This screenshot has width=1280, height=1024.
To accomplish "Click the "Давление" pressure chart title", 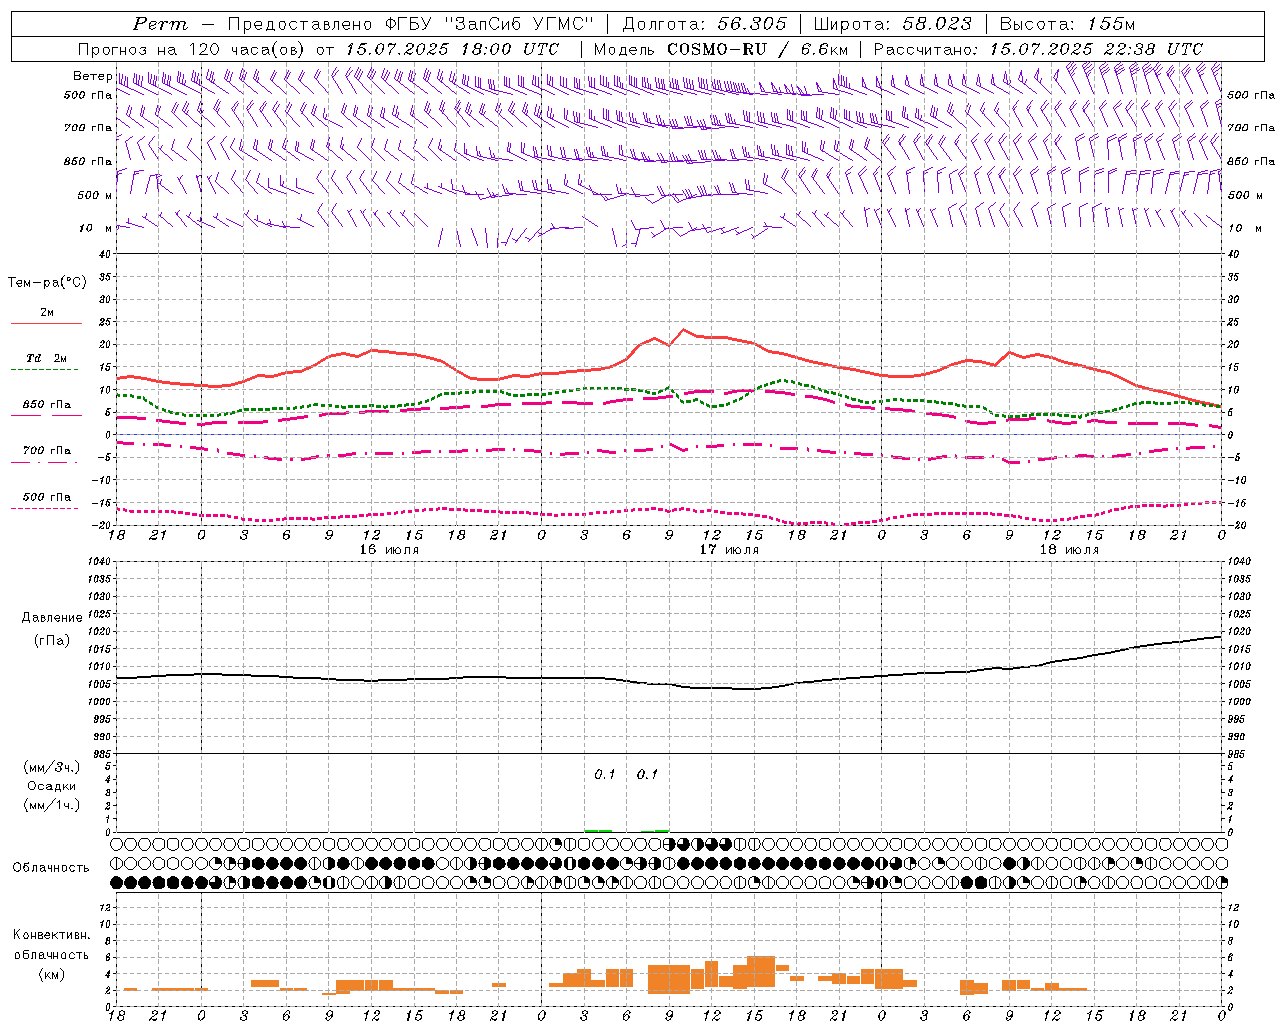I will (52, 618).
